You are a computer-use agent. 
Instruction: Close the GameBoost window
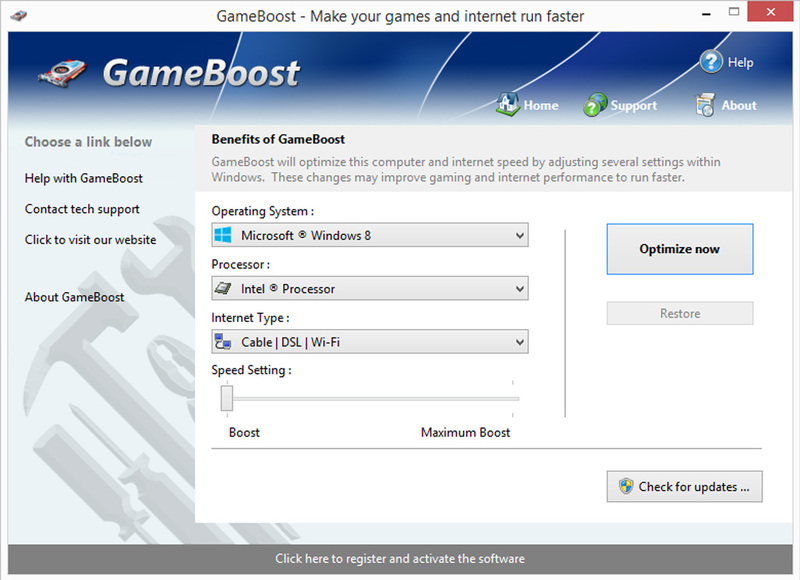click(770, 12)
